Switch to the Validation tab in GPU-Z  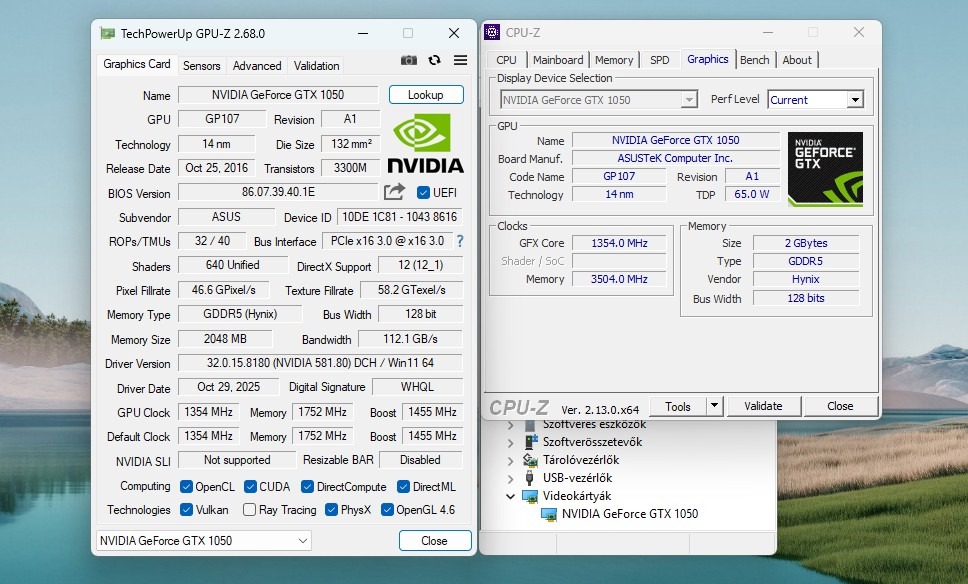click(x=316, y=65)
